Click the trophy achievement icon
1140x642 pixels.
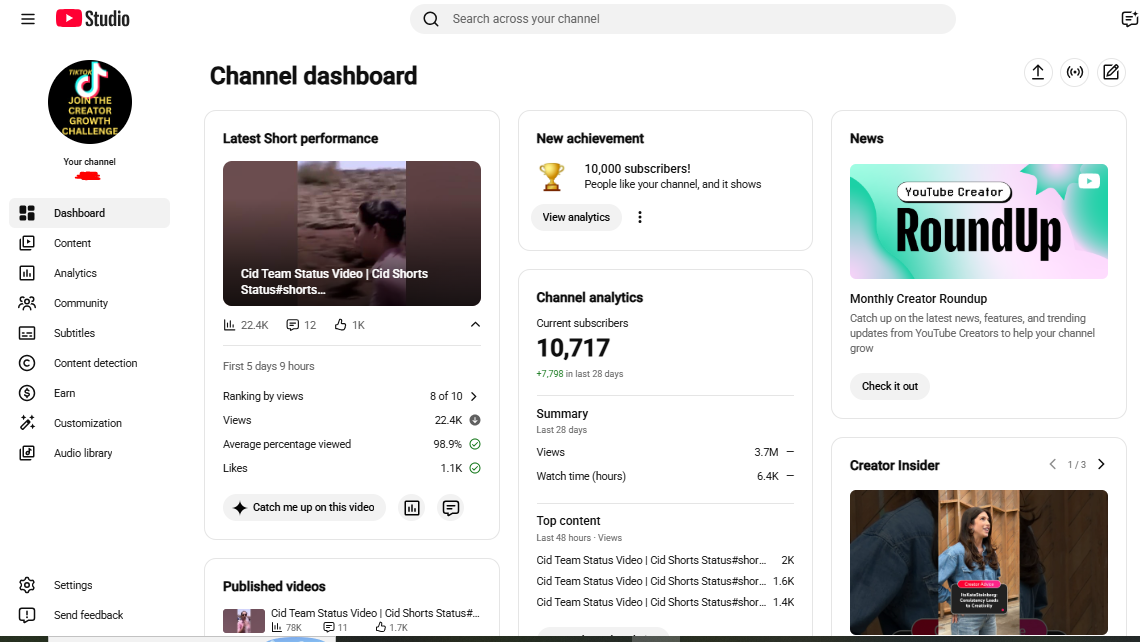click(552, 177)
